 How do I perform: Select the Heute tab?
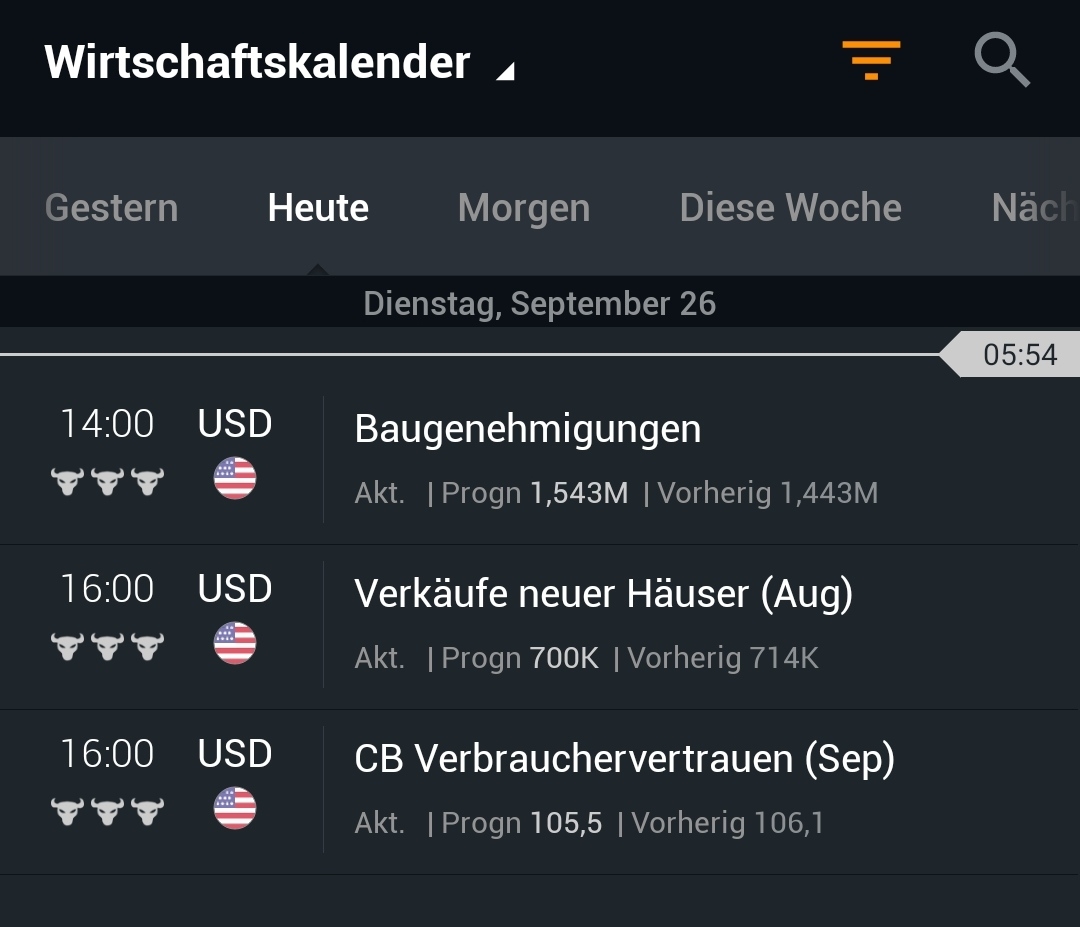[x=318, y=208]
